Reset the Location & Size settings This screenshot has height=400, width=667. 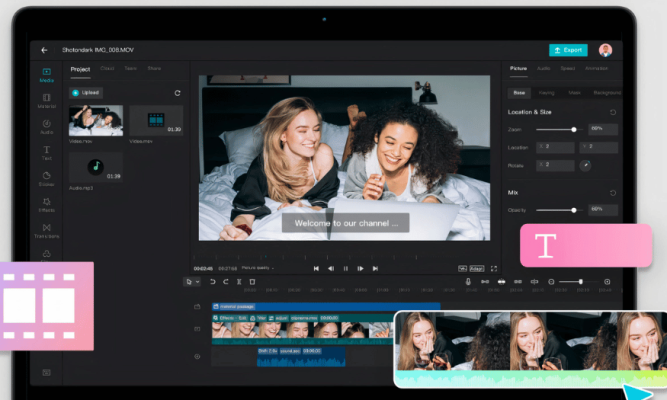tap(612, 112)
